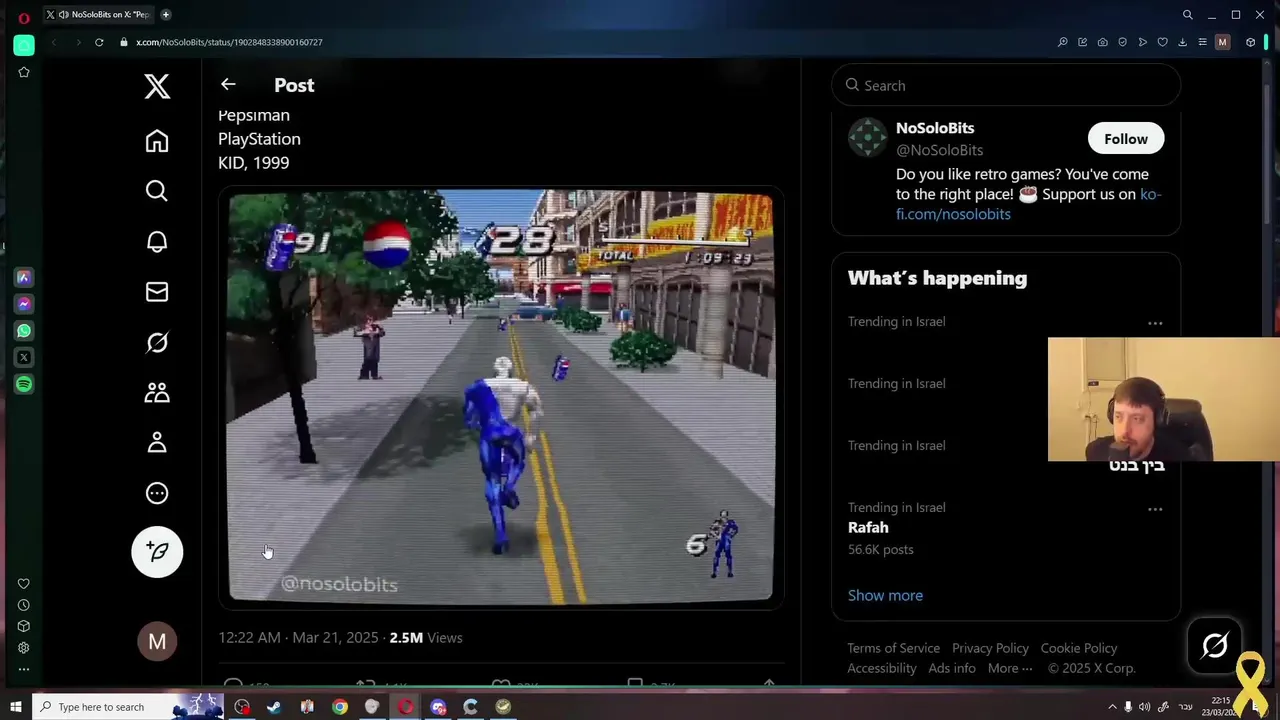
Task: Open Windows Start button
Action: 15,707
